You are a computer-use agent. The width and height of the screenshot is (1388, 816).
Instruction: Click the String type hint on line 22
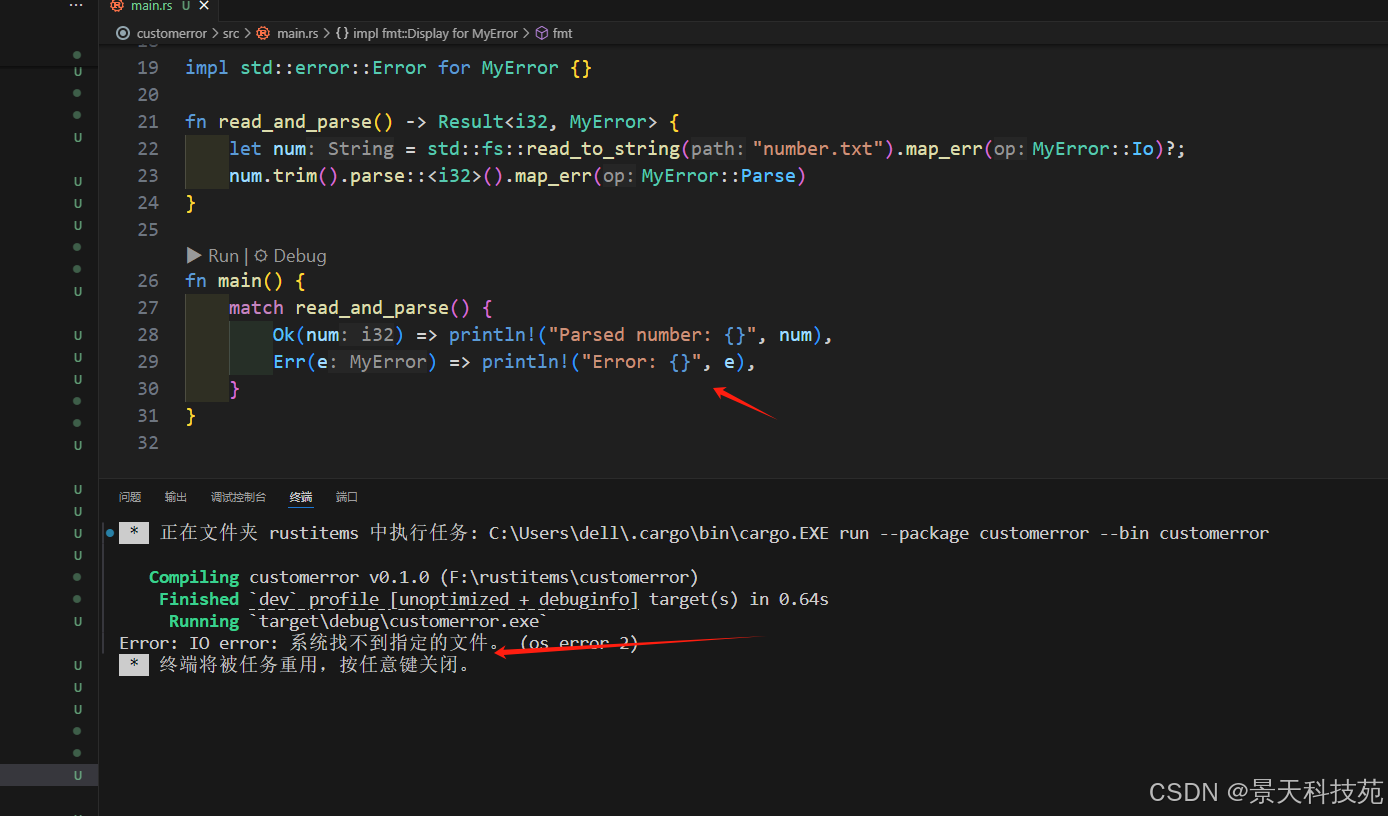click(360, 149)
